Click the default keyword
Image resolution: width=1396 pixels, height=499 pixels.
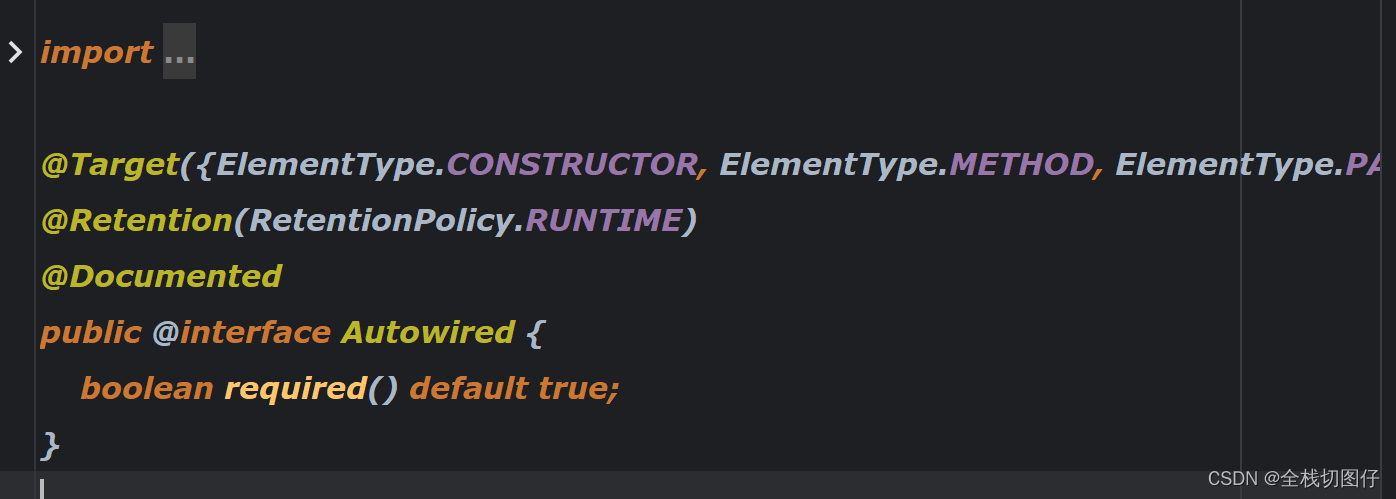pos(469,388)
